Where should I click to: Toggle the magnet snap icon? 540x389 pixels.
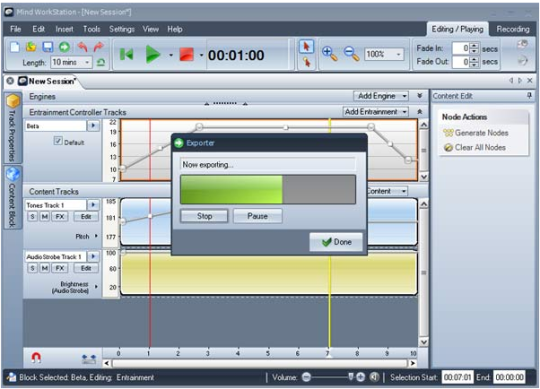(36, 358)
